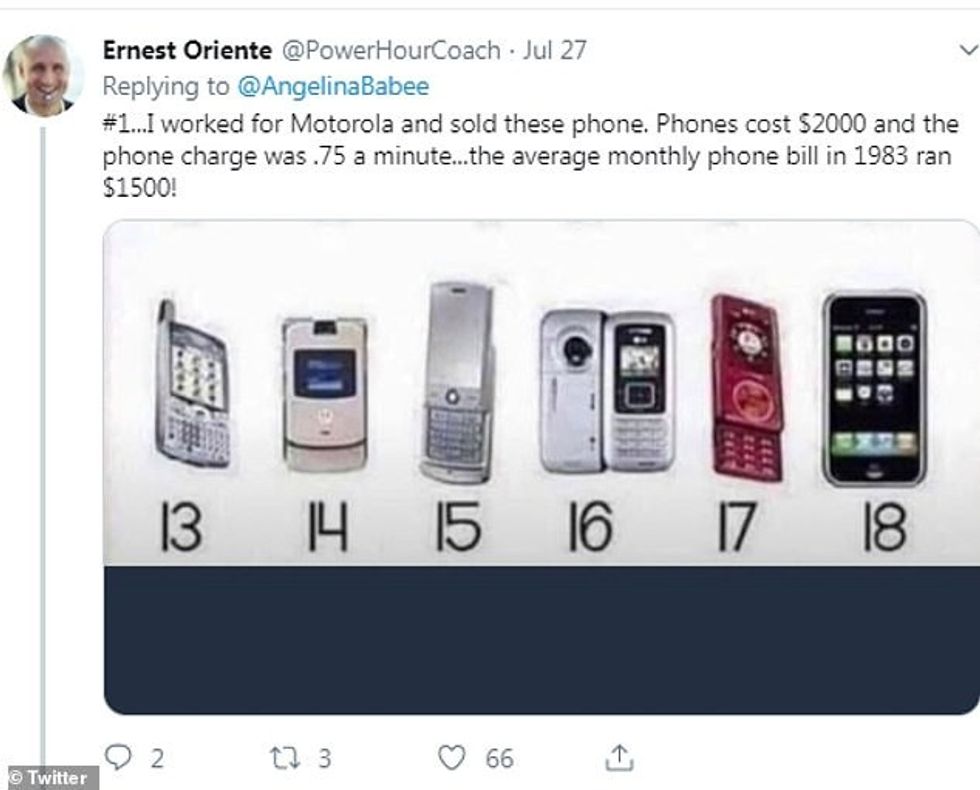Viewport: 980px width, 790px height.
Task: Click the iPhone labeled 18
Action: click(x=874, y=388)
